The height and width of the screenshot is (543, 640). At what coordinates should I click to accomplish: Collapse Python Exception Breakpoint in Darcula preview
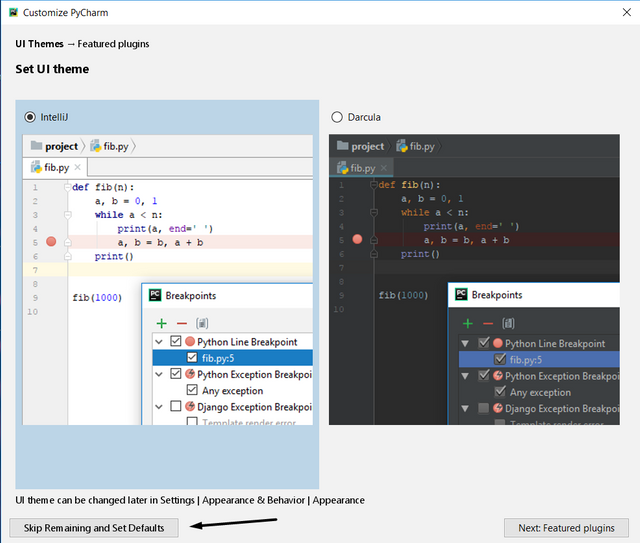465,376
